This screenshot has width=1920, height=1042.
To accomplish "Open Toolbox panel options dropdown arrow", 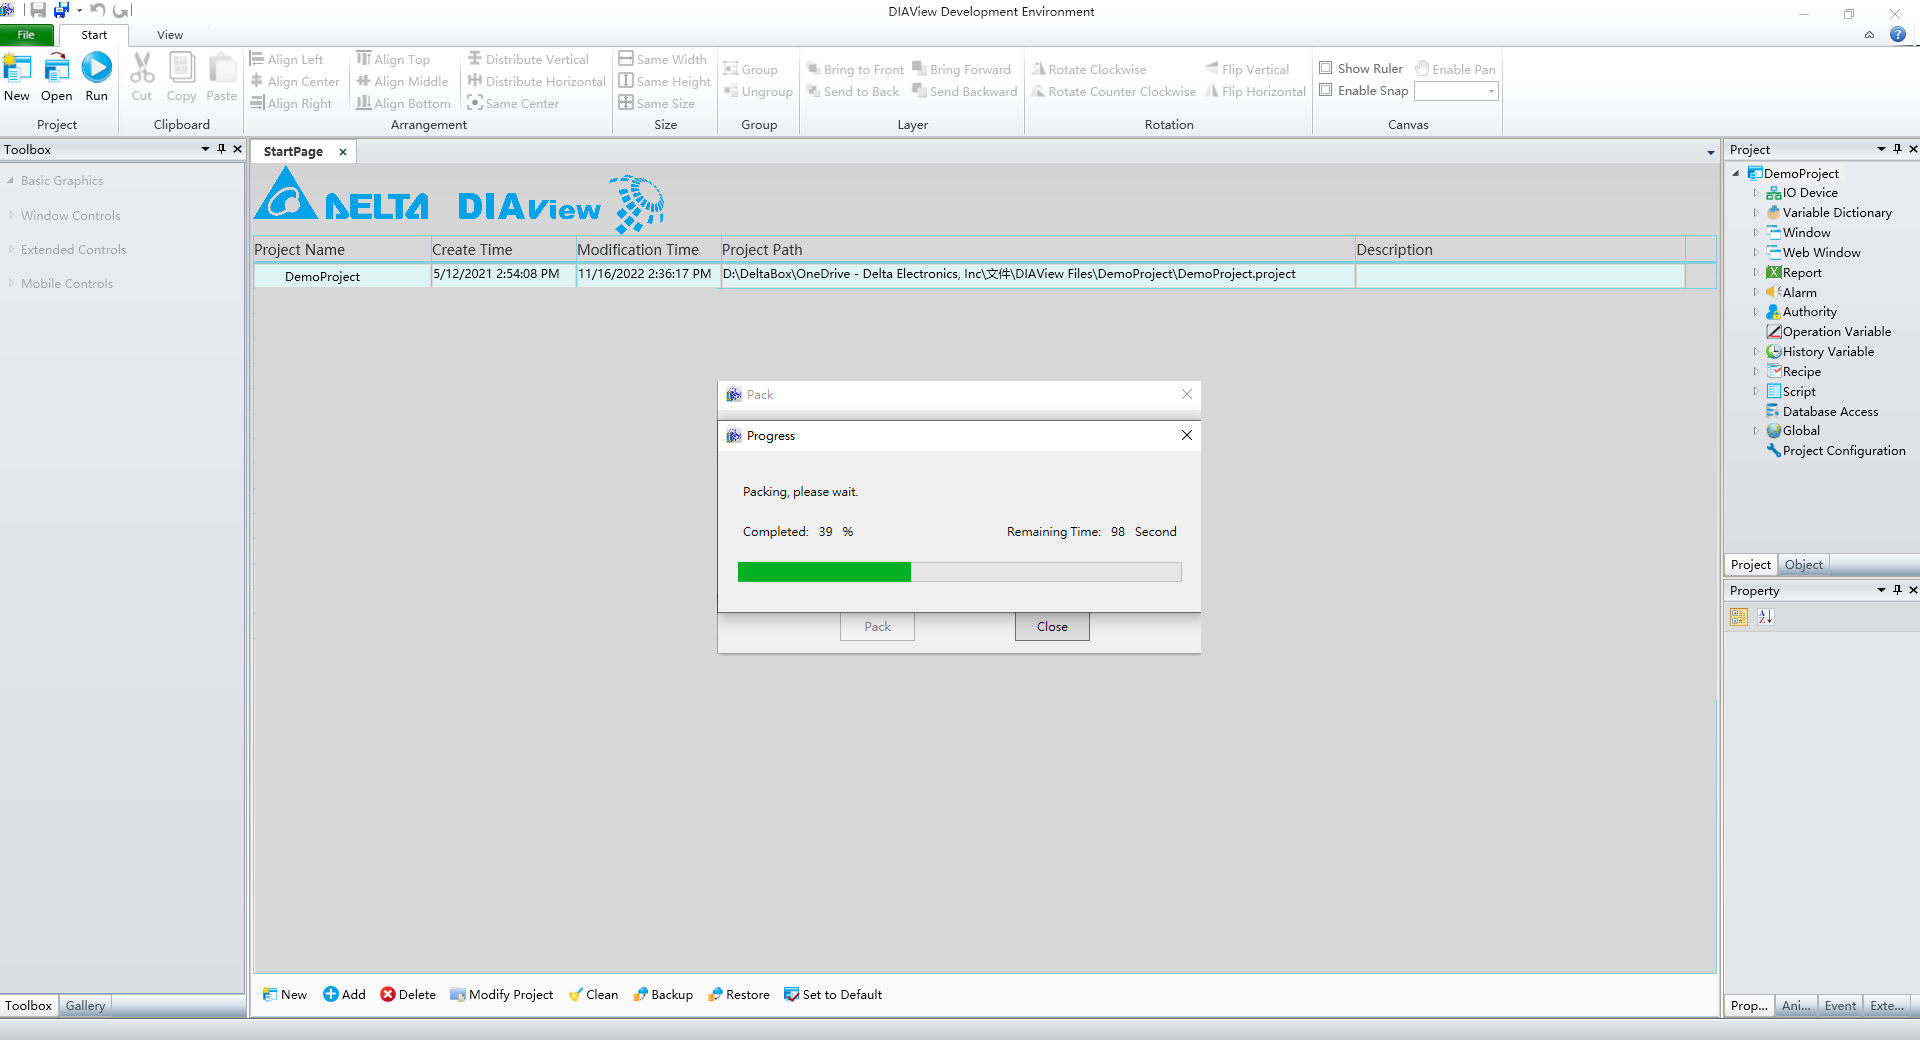I will coord(205,149).
